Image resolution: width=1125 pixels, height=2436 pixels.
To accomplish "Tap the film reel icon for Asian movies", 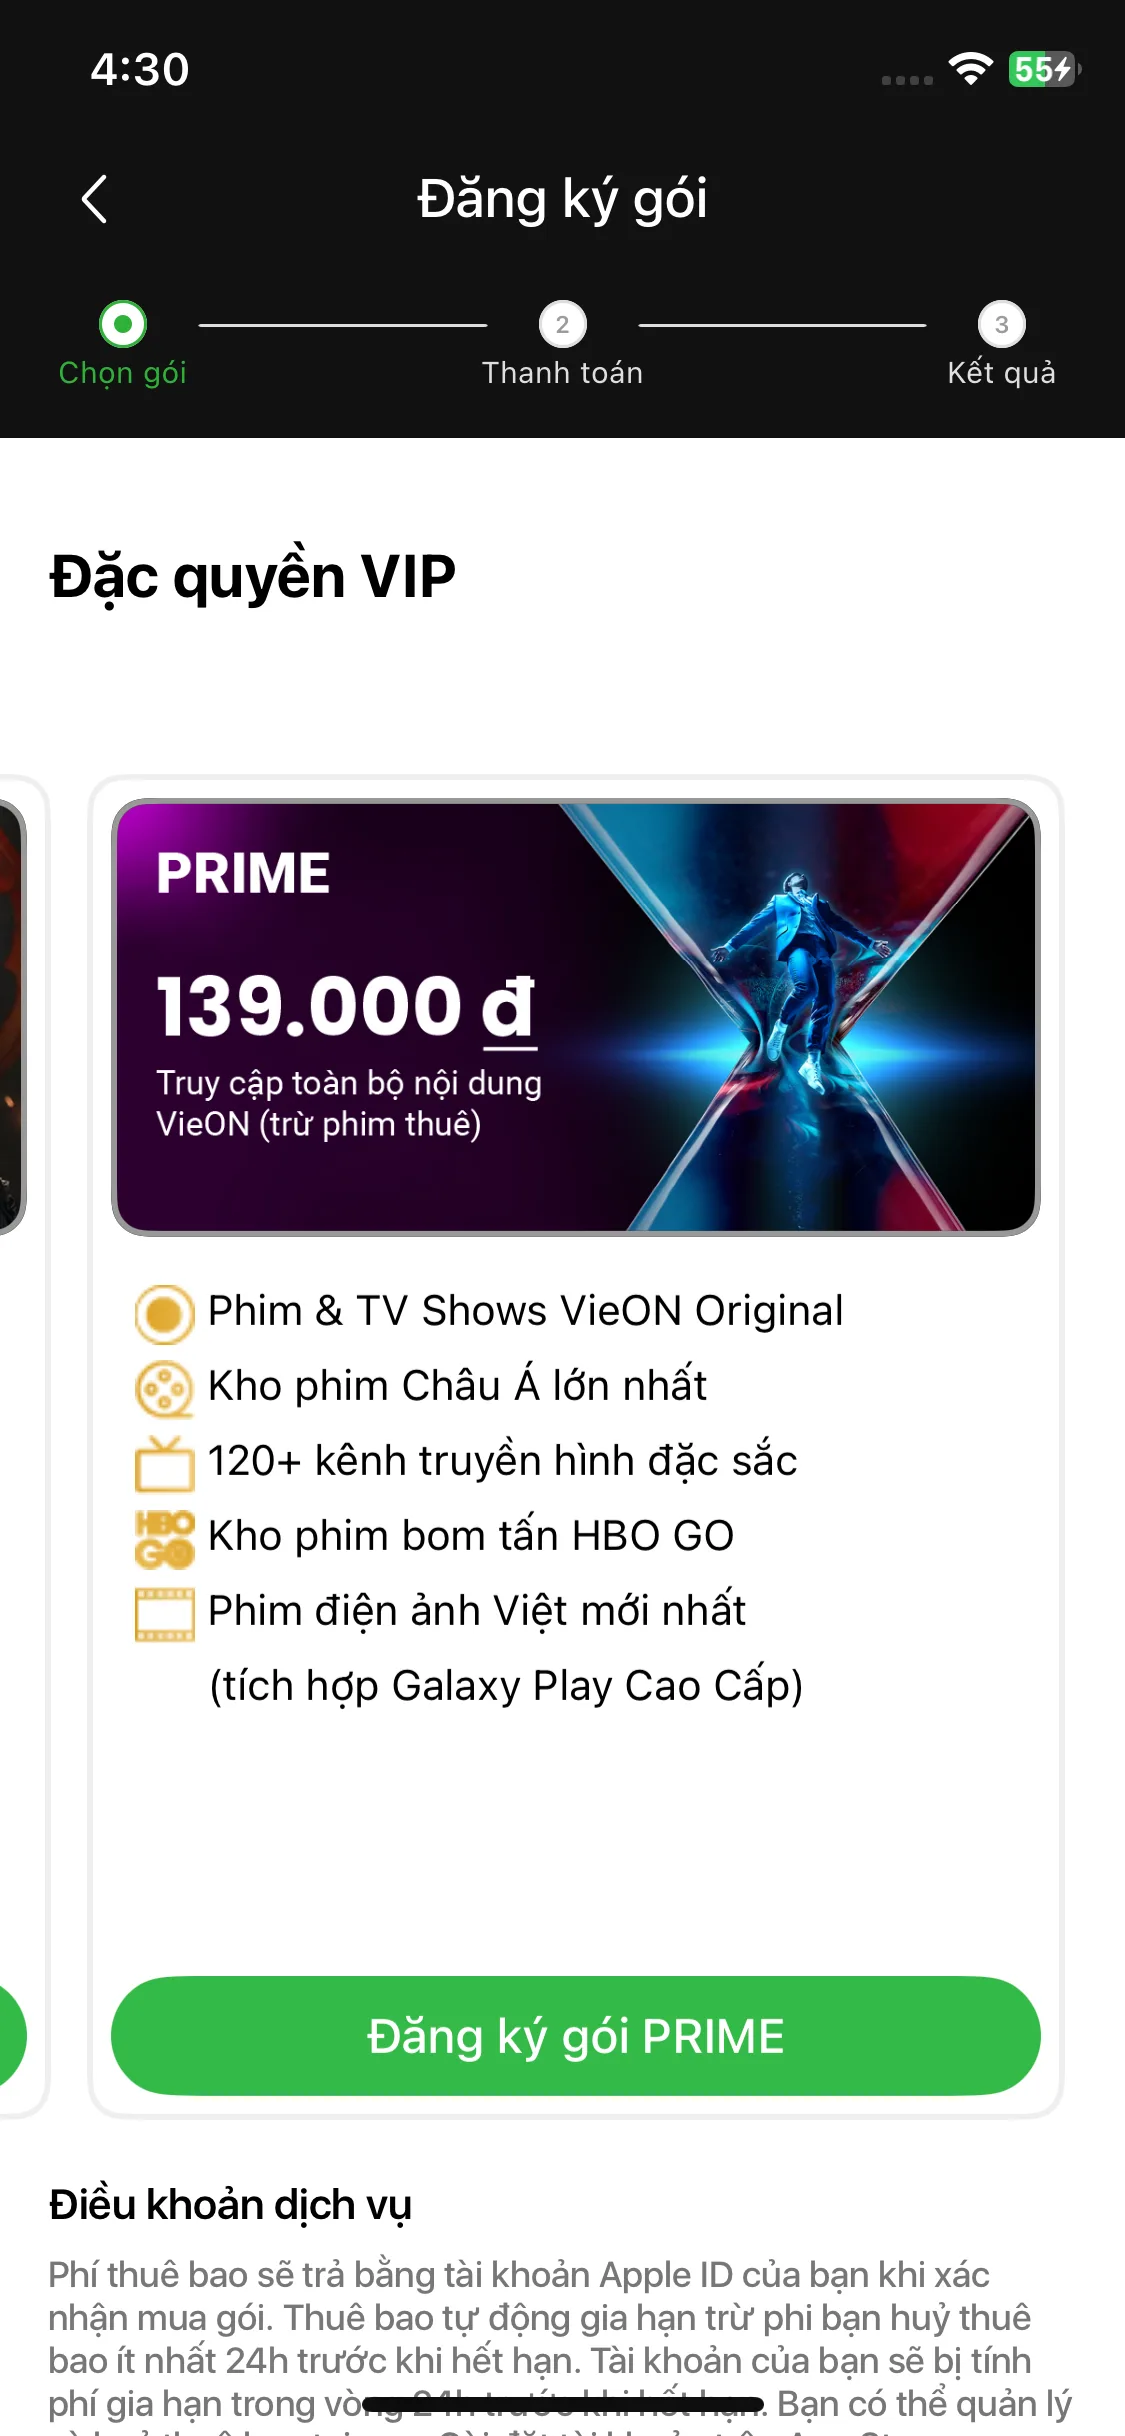I will [x=164, y=1388].
